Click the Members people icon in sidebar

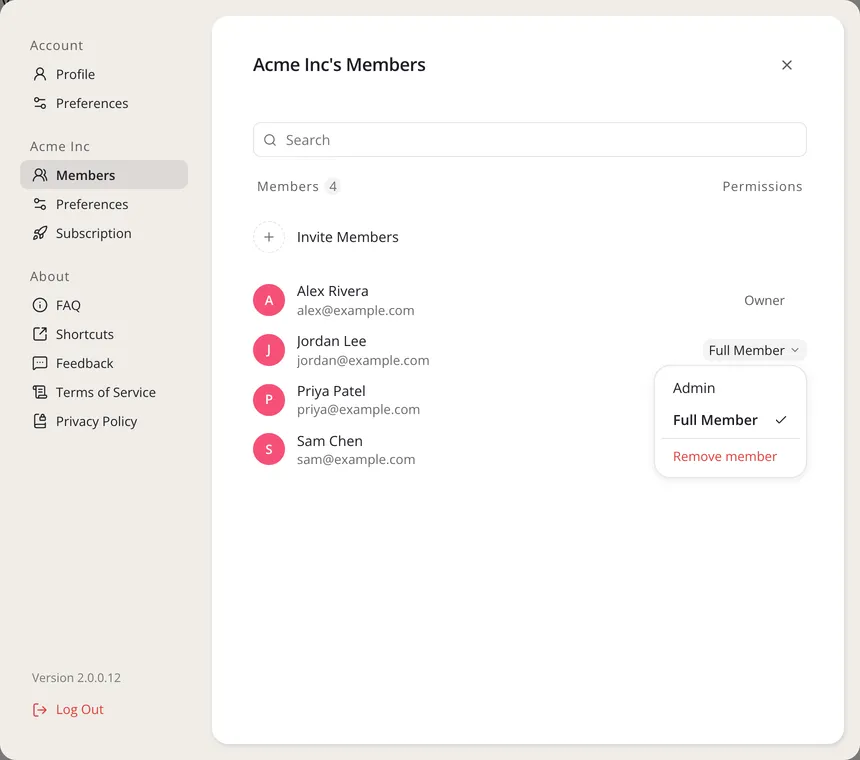tap(39, 175)
